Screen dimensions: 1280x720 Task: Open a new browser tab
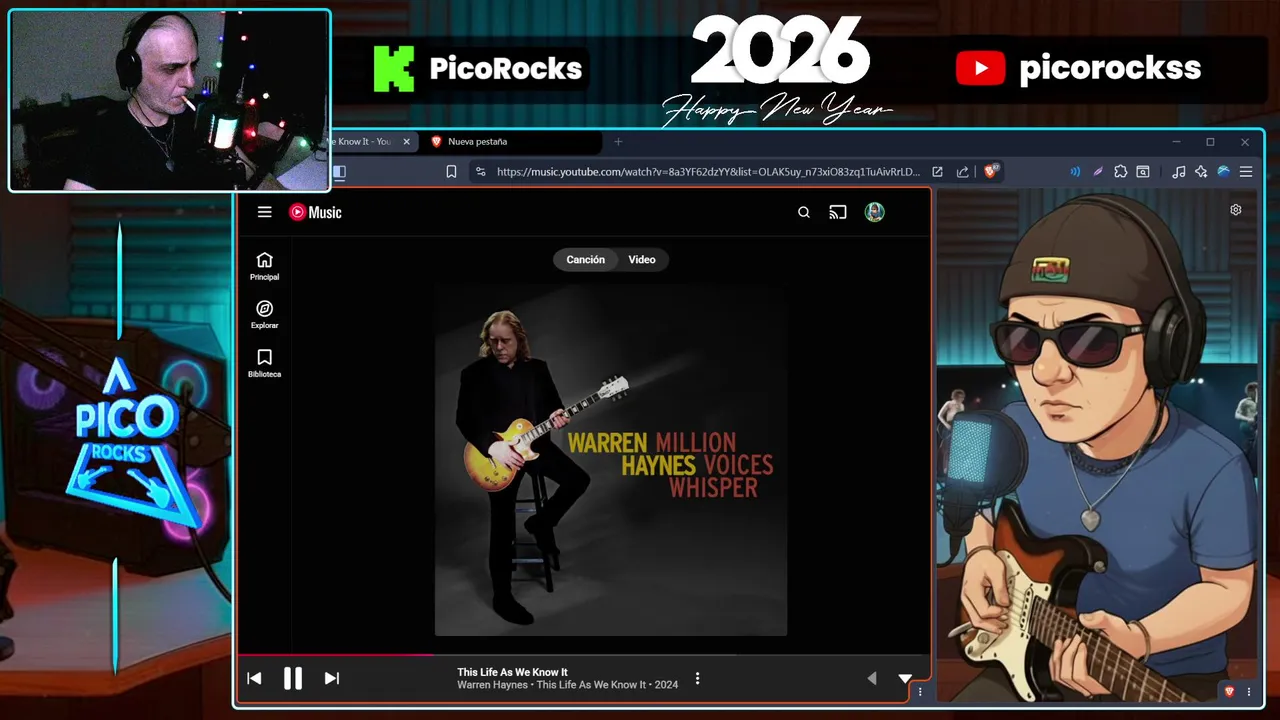[618, 142]
